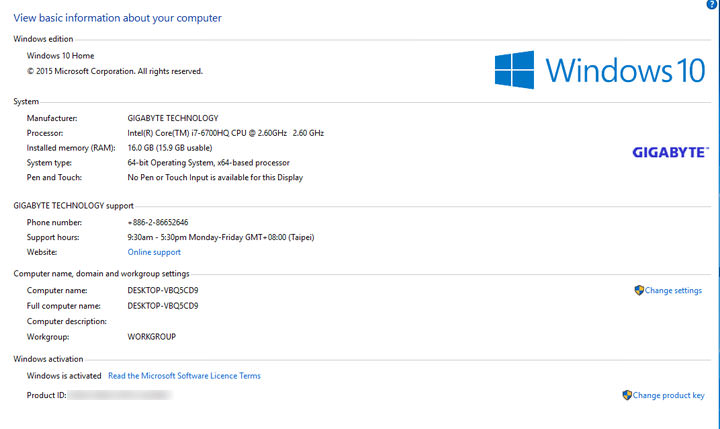
Task: Open Change settings for computer name
Action: (673, 291)
